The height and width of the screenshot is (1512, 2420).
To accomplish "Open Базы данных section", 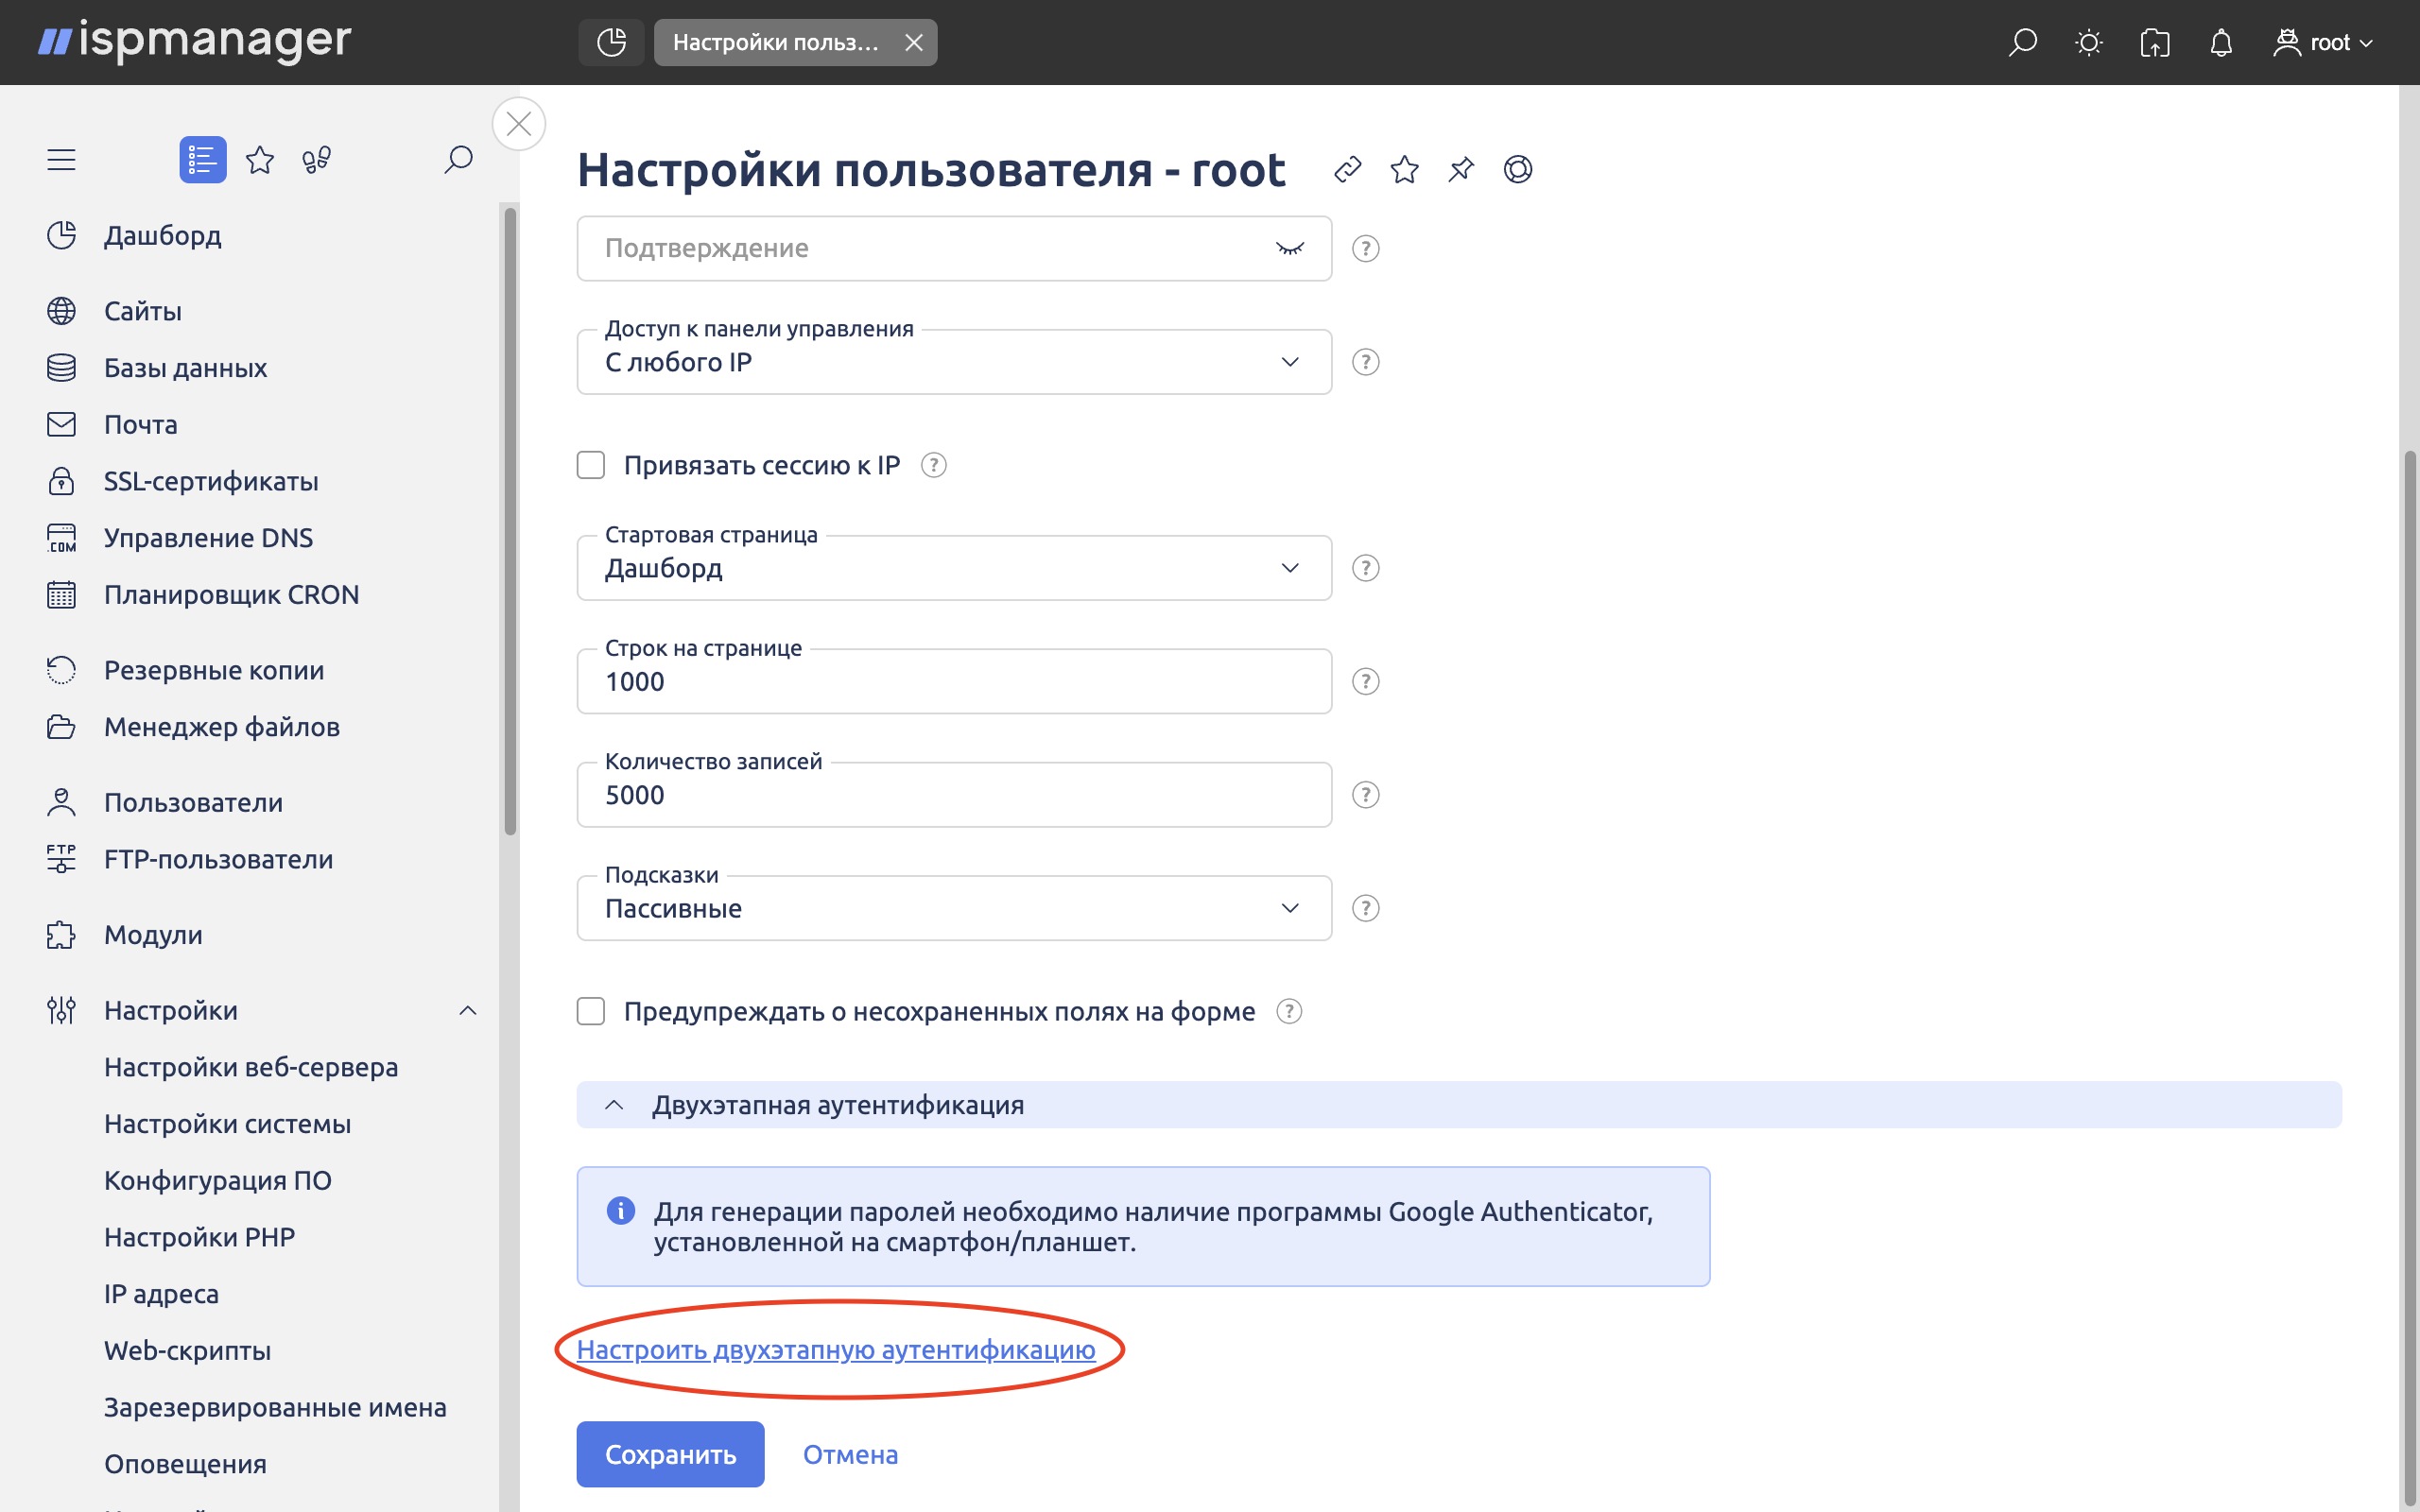I will point(185,368).
